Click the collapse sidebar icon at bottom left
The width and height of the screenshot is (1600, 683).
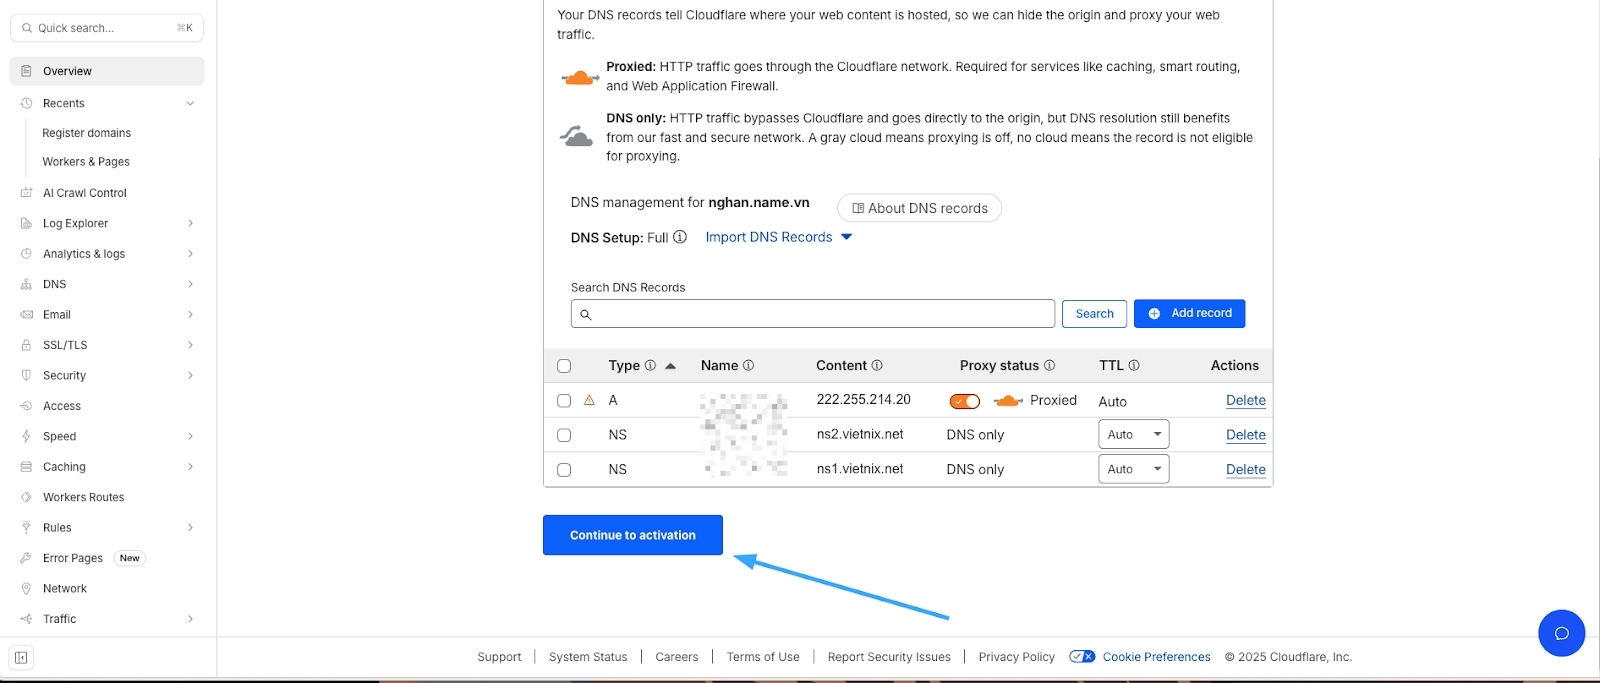(21, 657)
